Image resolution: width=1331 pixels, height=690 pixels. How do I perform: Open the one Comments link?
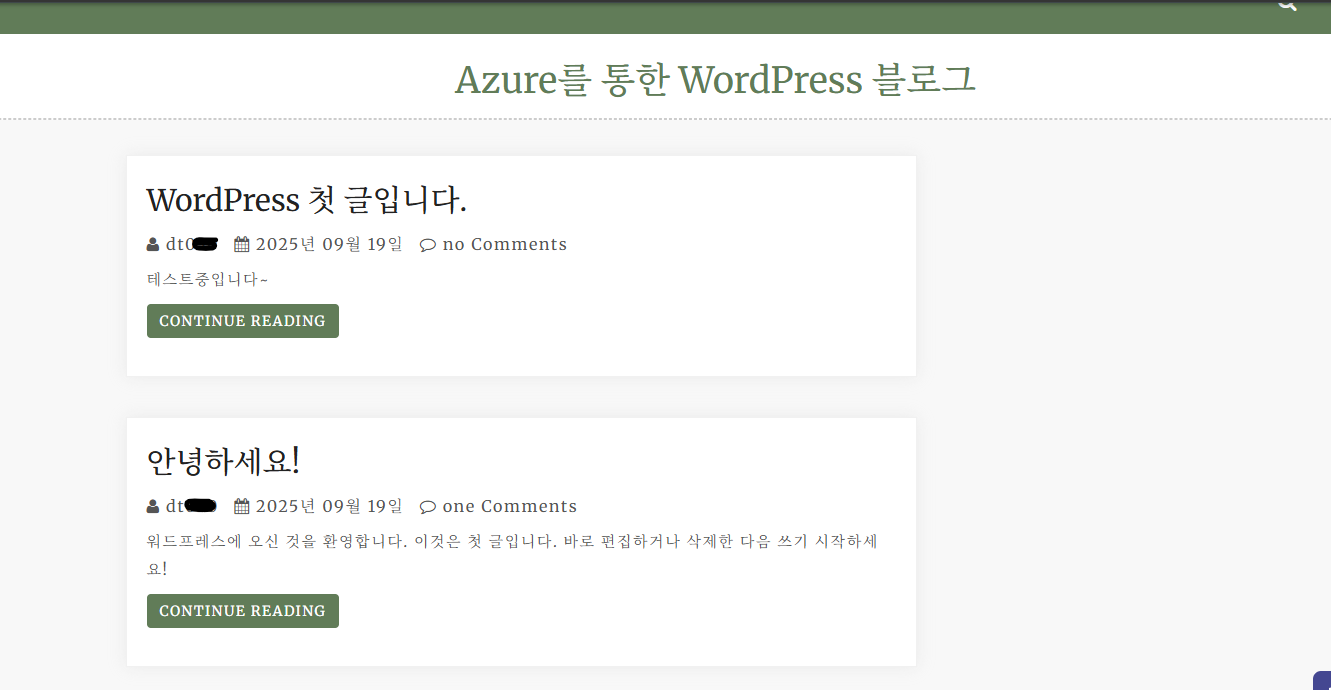(510, 506)
